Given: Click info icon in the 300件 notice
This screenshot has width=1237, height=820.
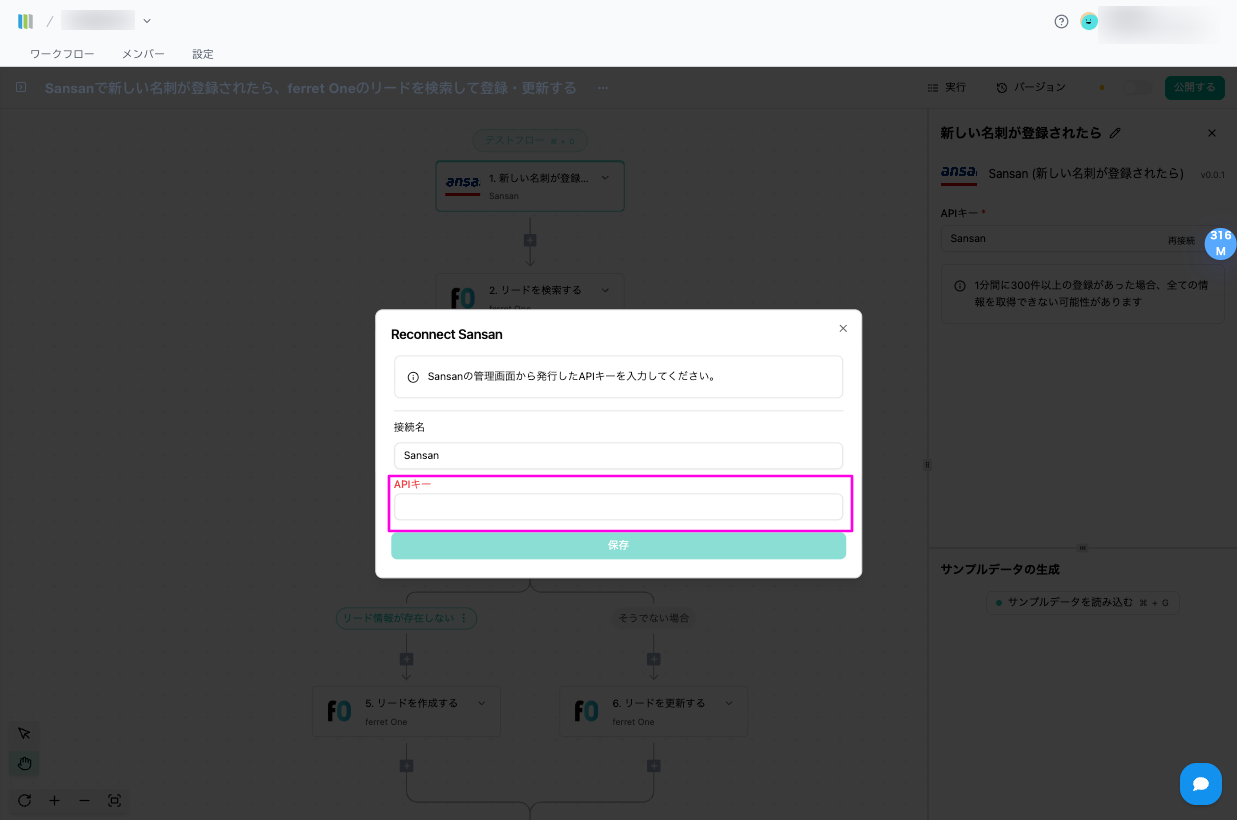Looking at the screenshot, I should [960, 285].
